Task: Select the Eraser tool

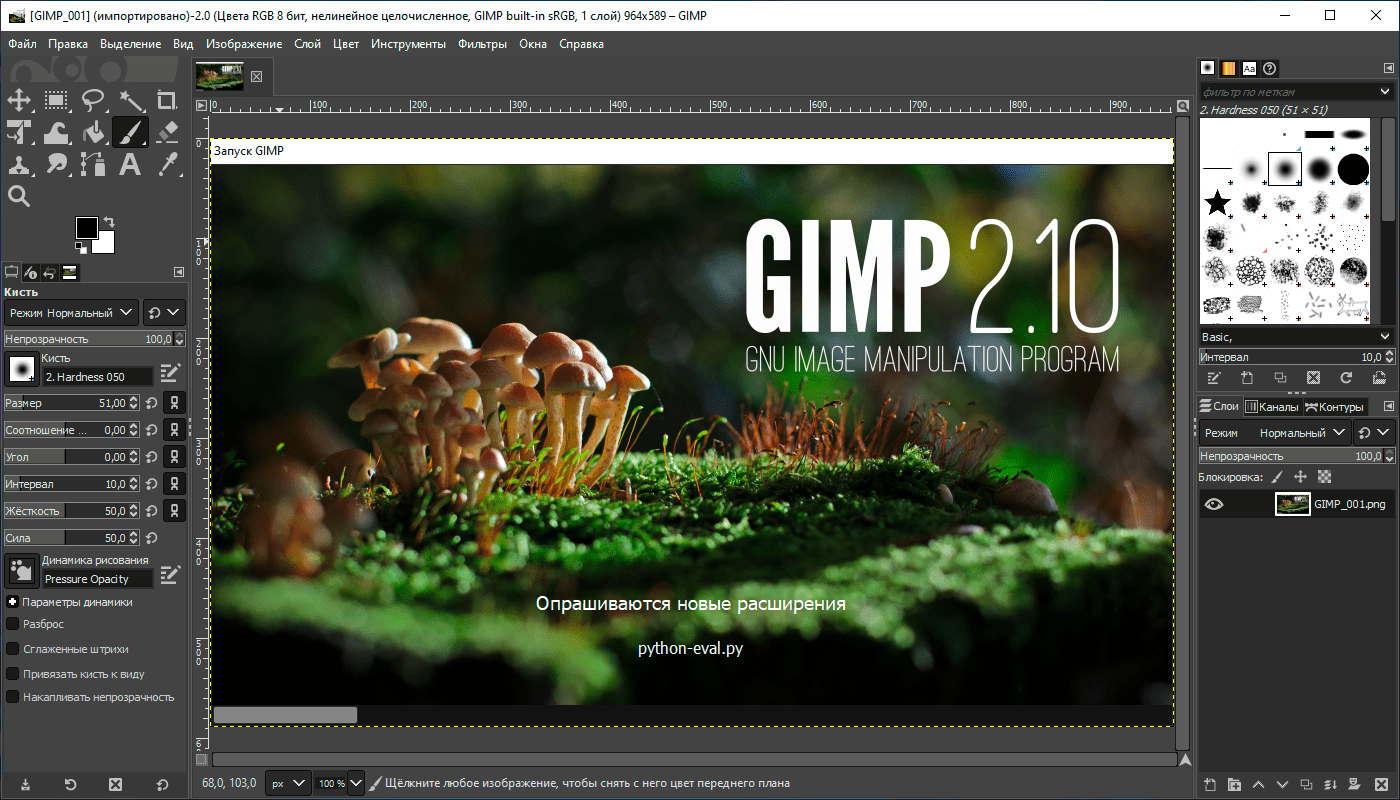Action: [x=167, y=132]
